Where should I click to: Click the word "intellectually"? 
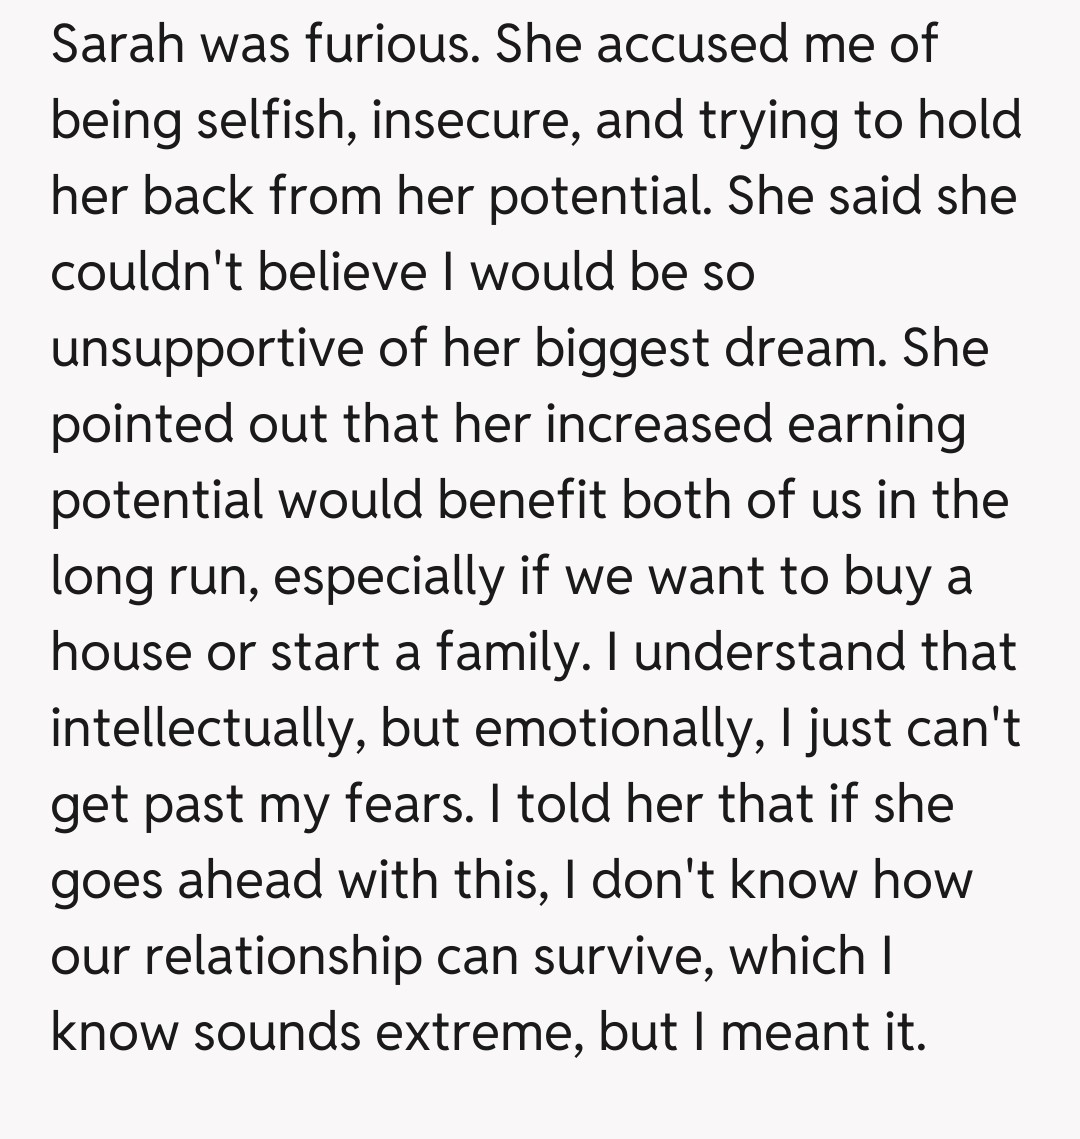197,729
